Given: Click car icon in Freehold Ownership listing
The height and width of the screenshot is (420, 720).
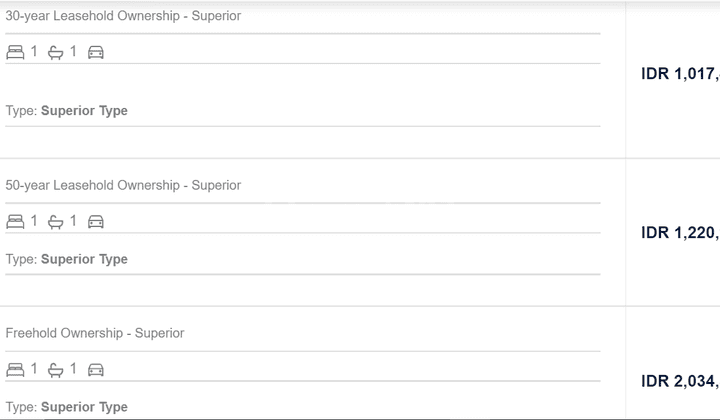Looking at the screenshot, I should [96, 370].
